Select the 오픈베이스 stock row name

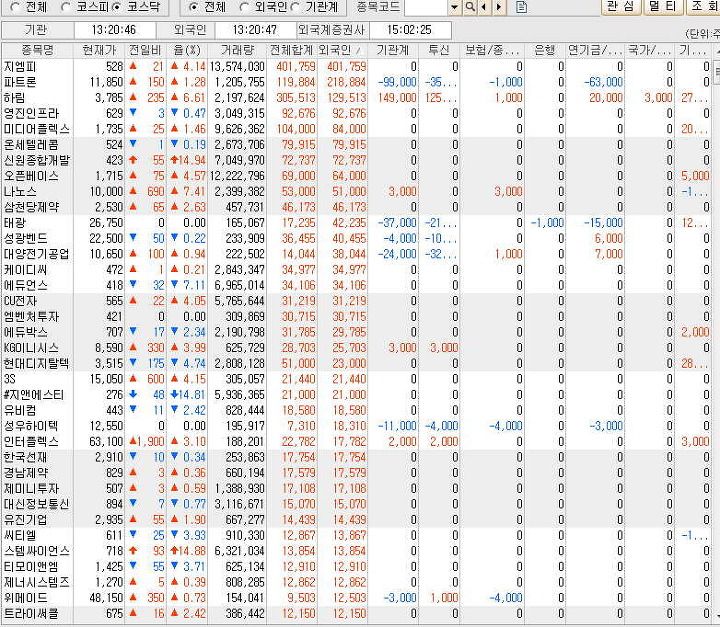[x=32, y=176]
